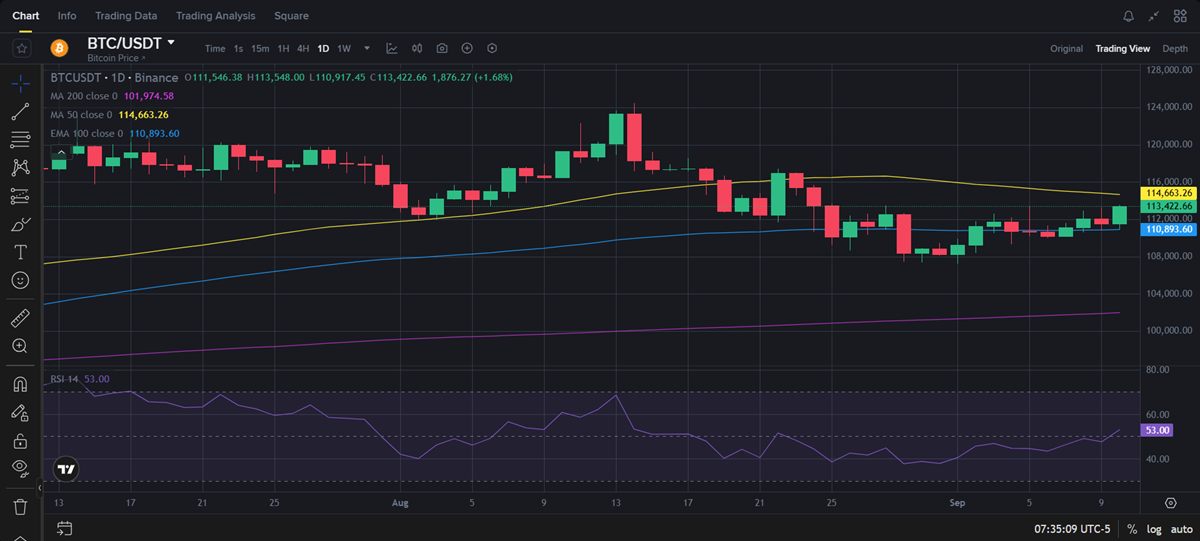Select the Trading View chart mode
1200x541 pixels.
tap(1123, 48)
